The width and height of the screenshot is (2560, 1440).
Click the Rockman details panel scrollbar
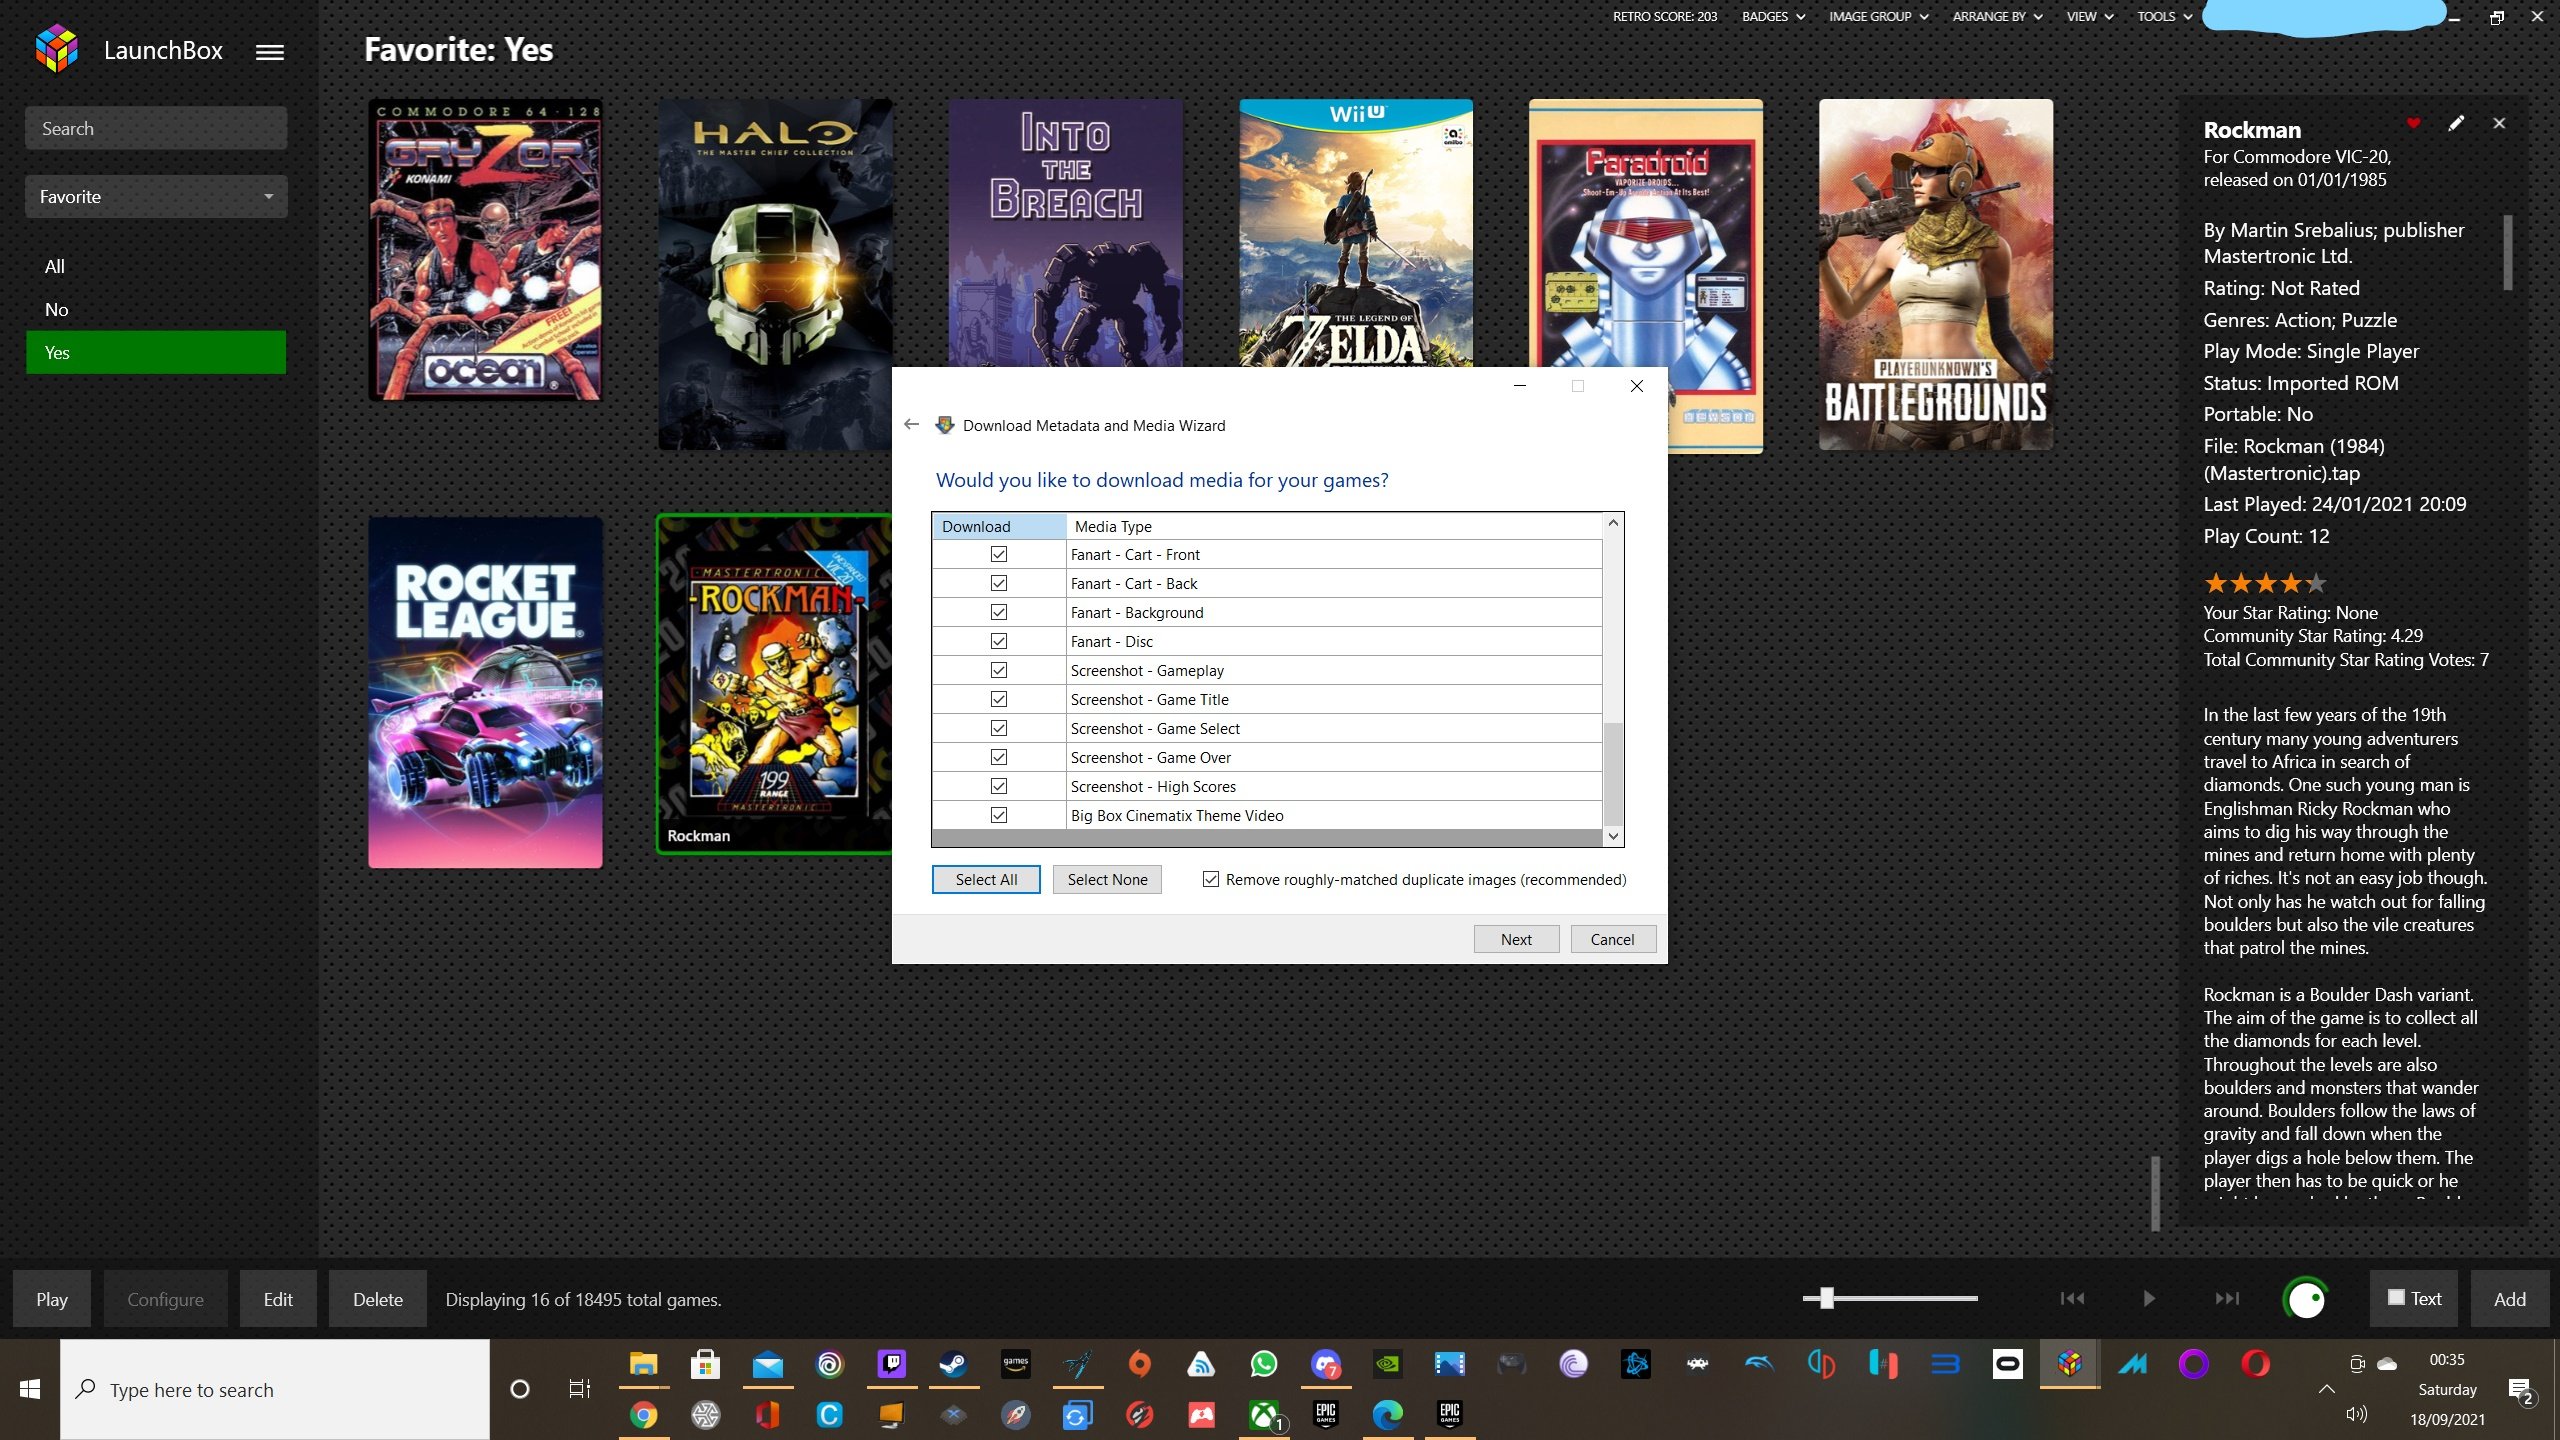tap(2507, 253)
